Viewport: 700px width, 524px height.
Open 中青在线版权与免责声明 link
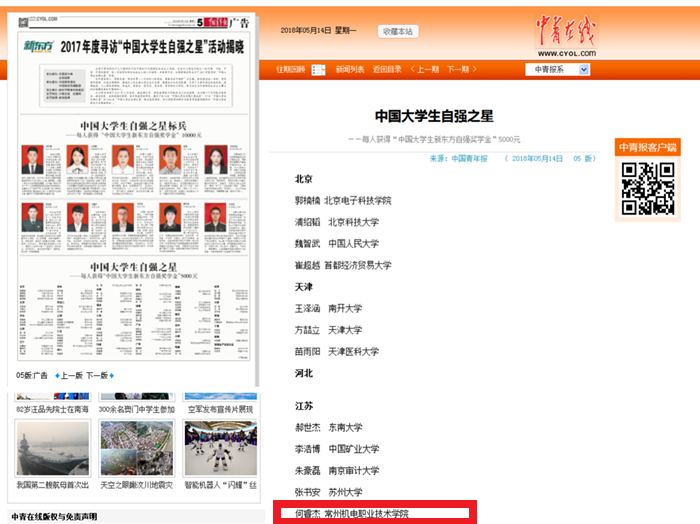(x=56, y=516)
